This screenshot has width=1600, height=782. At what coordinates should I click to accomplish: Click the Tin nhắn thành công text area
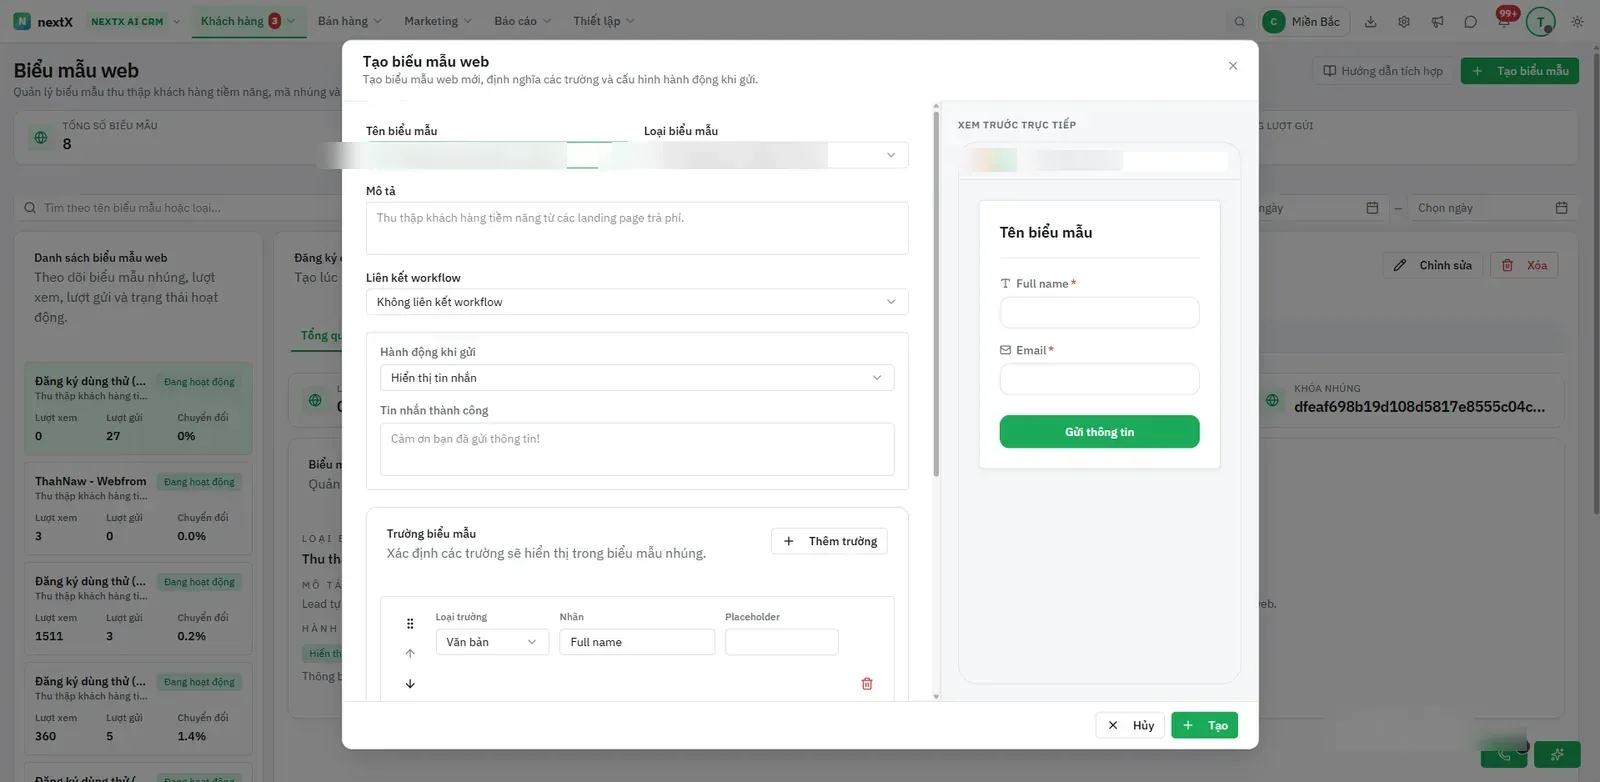tap(637, 449)
